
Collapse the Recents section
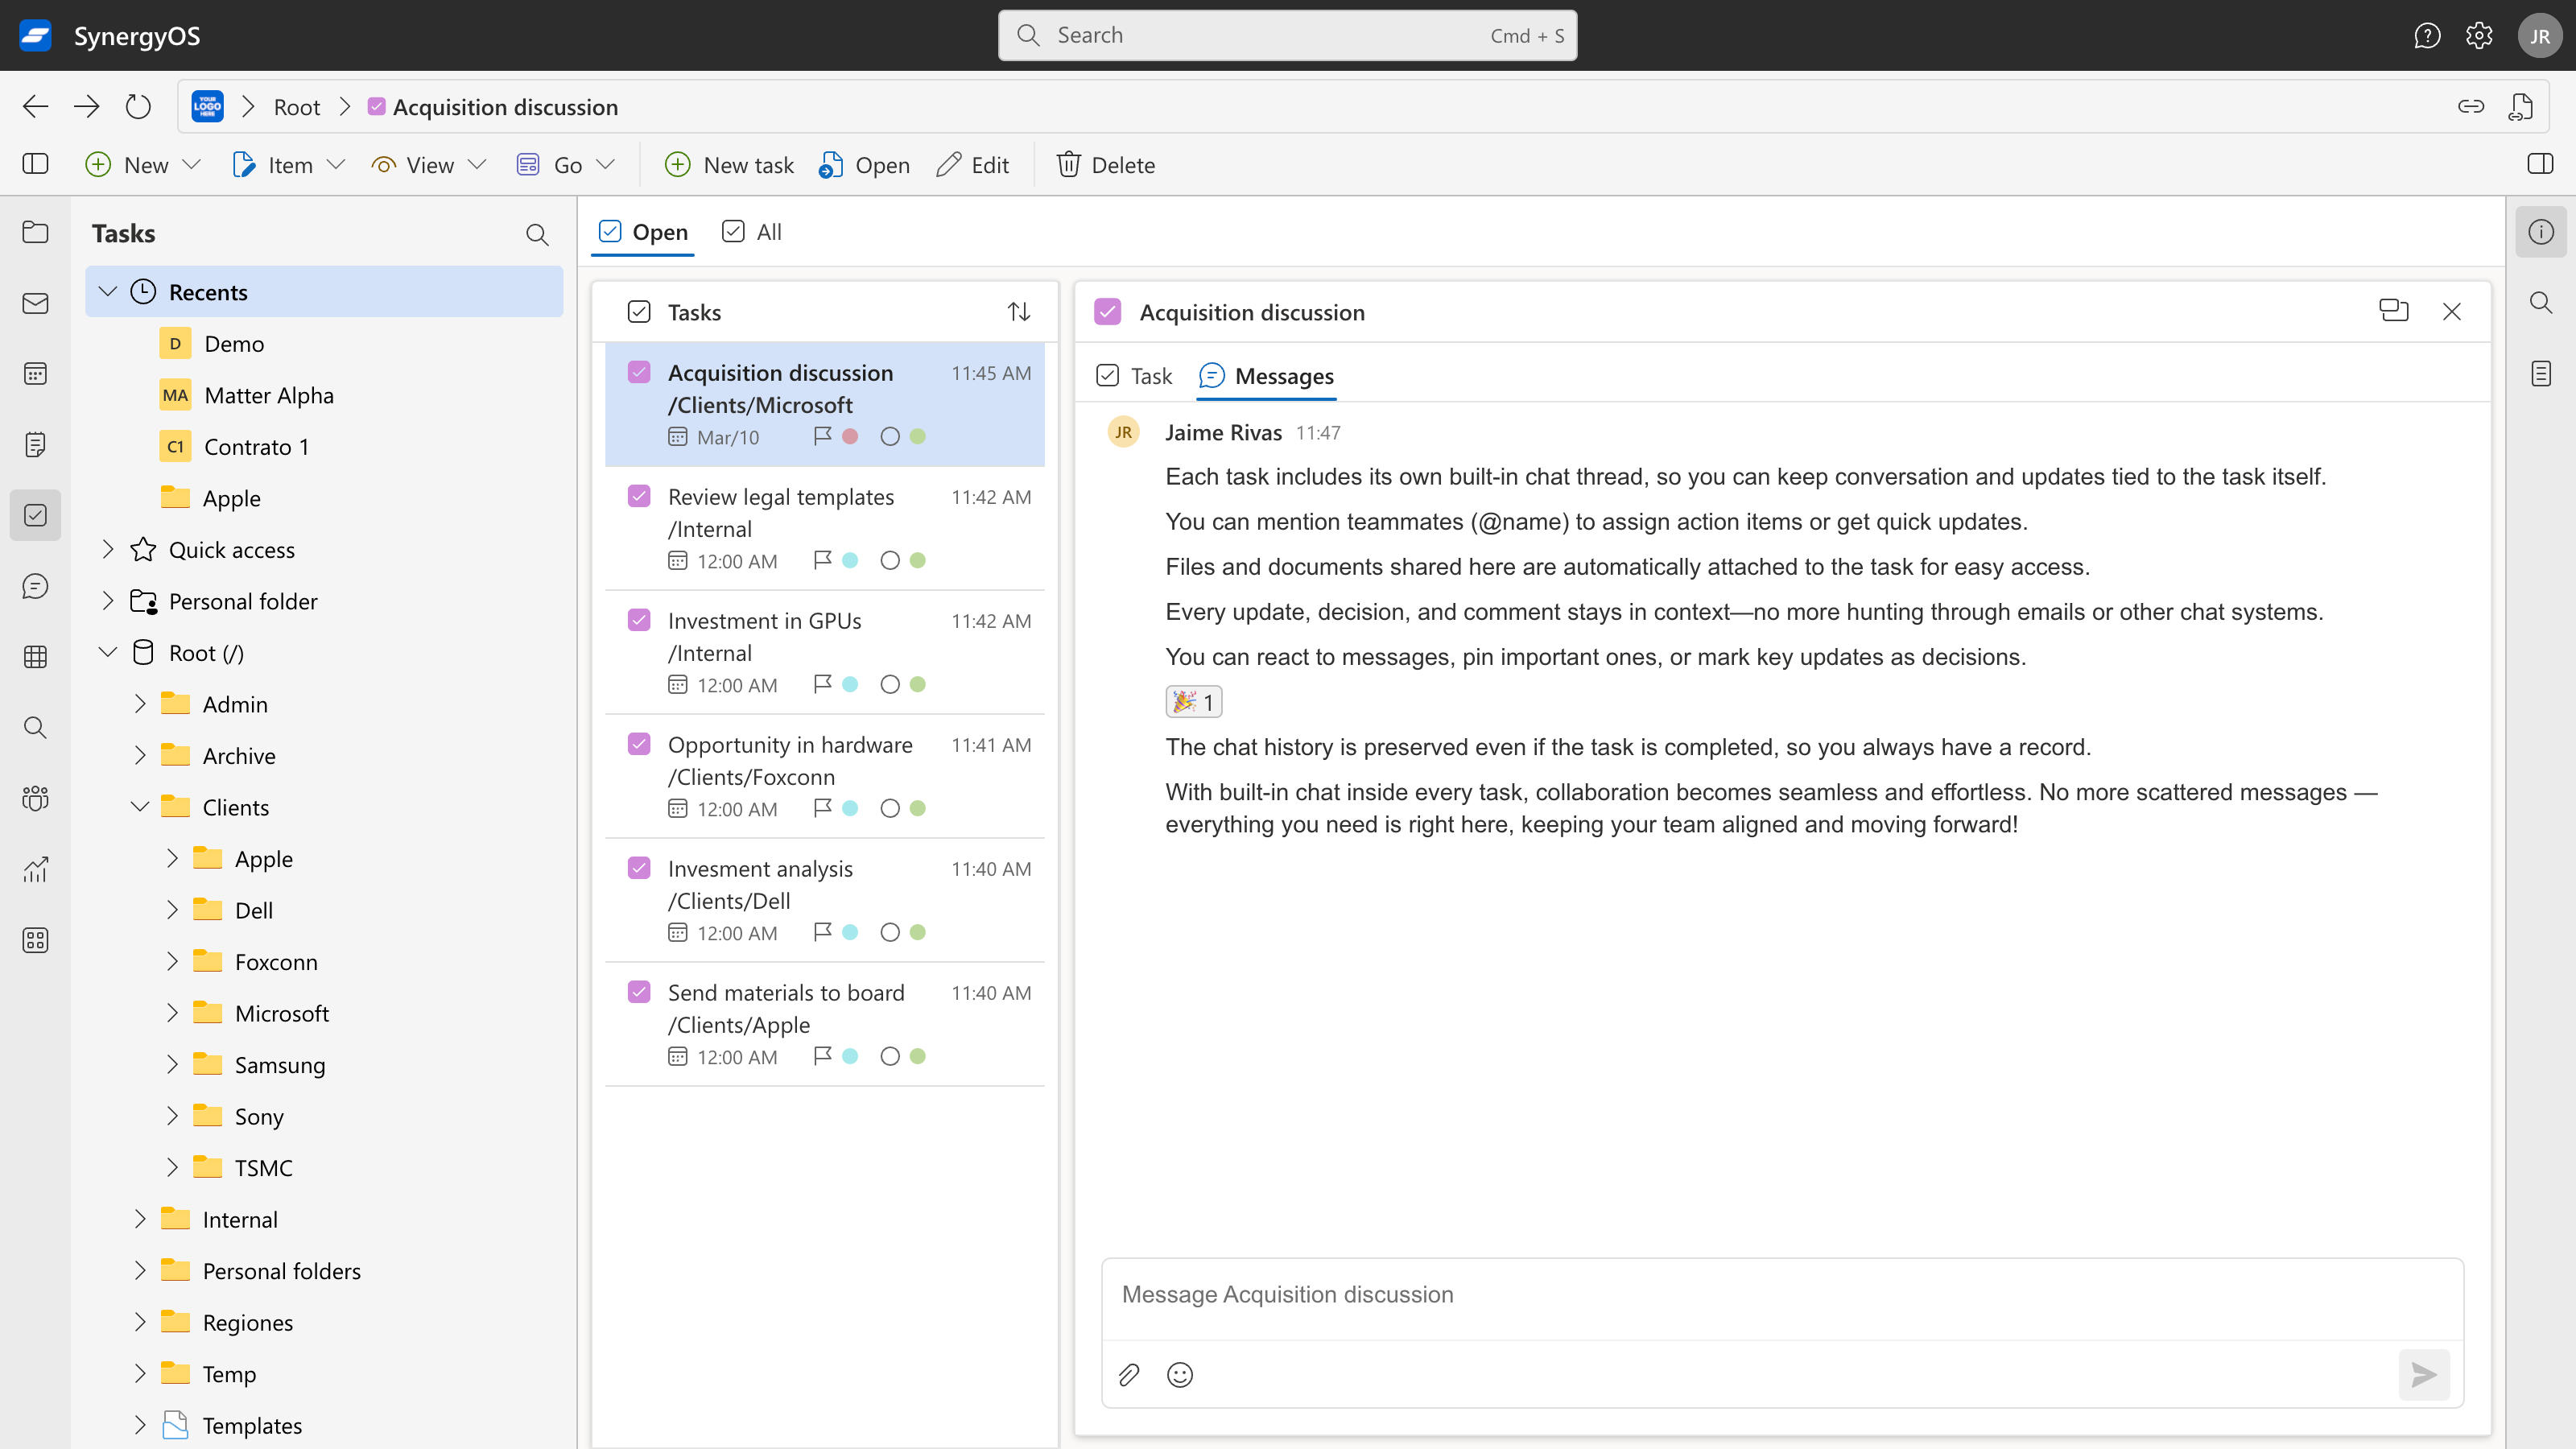point(107,291)
